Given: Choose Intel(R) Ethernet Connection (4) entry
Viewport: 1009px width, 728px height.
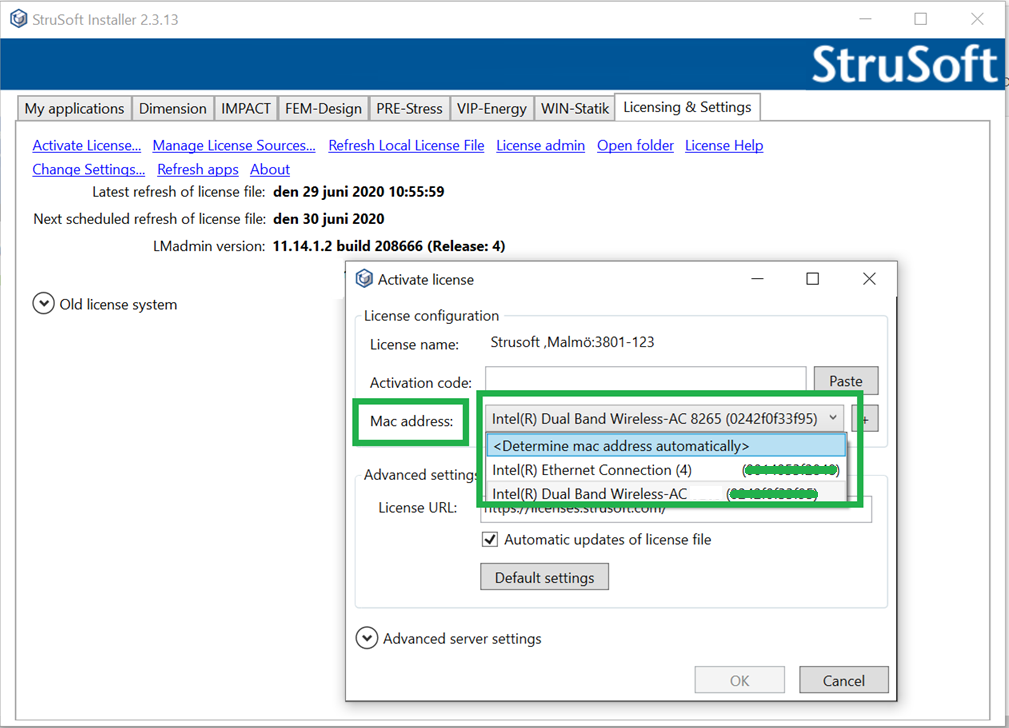Looking at the screenshot, I should (666, 471).
